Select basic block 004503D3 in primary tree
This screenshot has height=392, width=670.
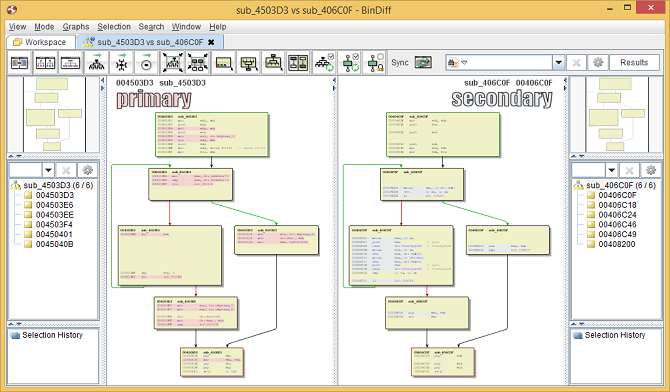click(x=55, y=195)
